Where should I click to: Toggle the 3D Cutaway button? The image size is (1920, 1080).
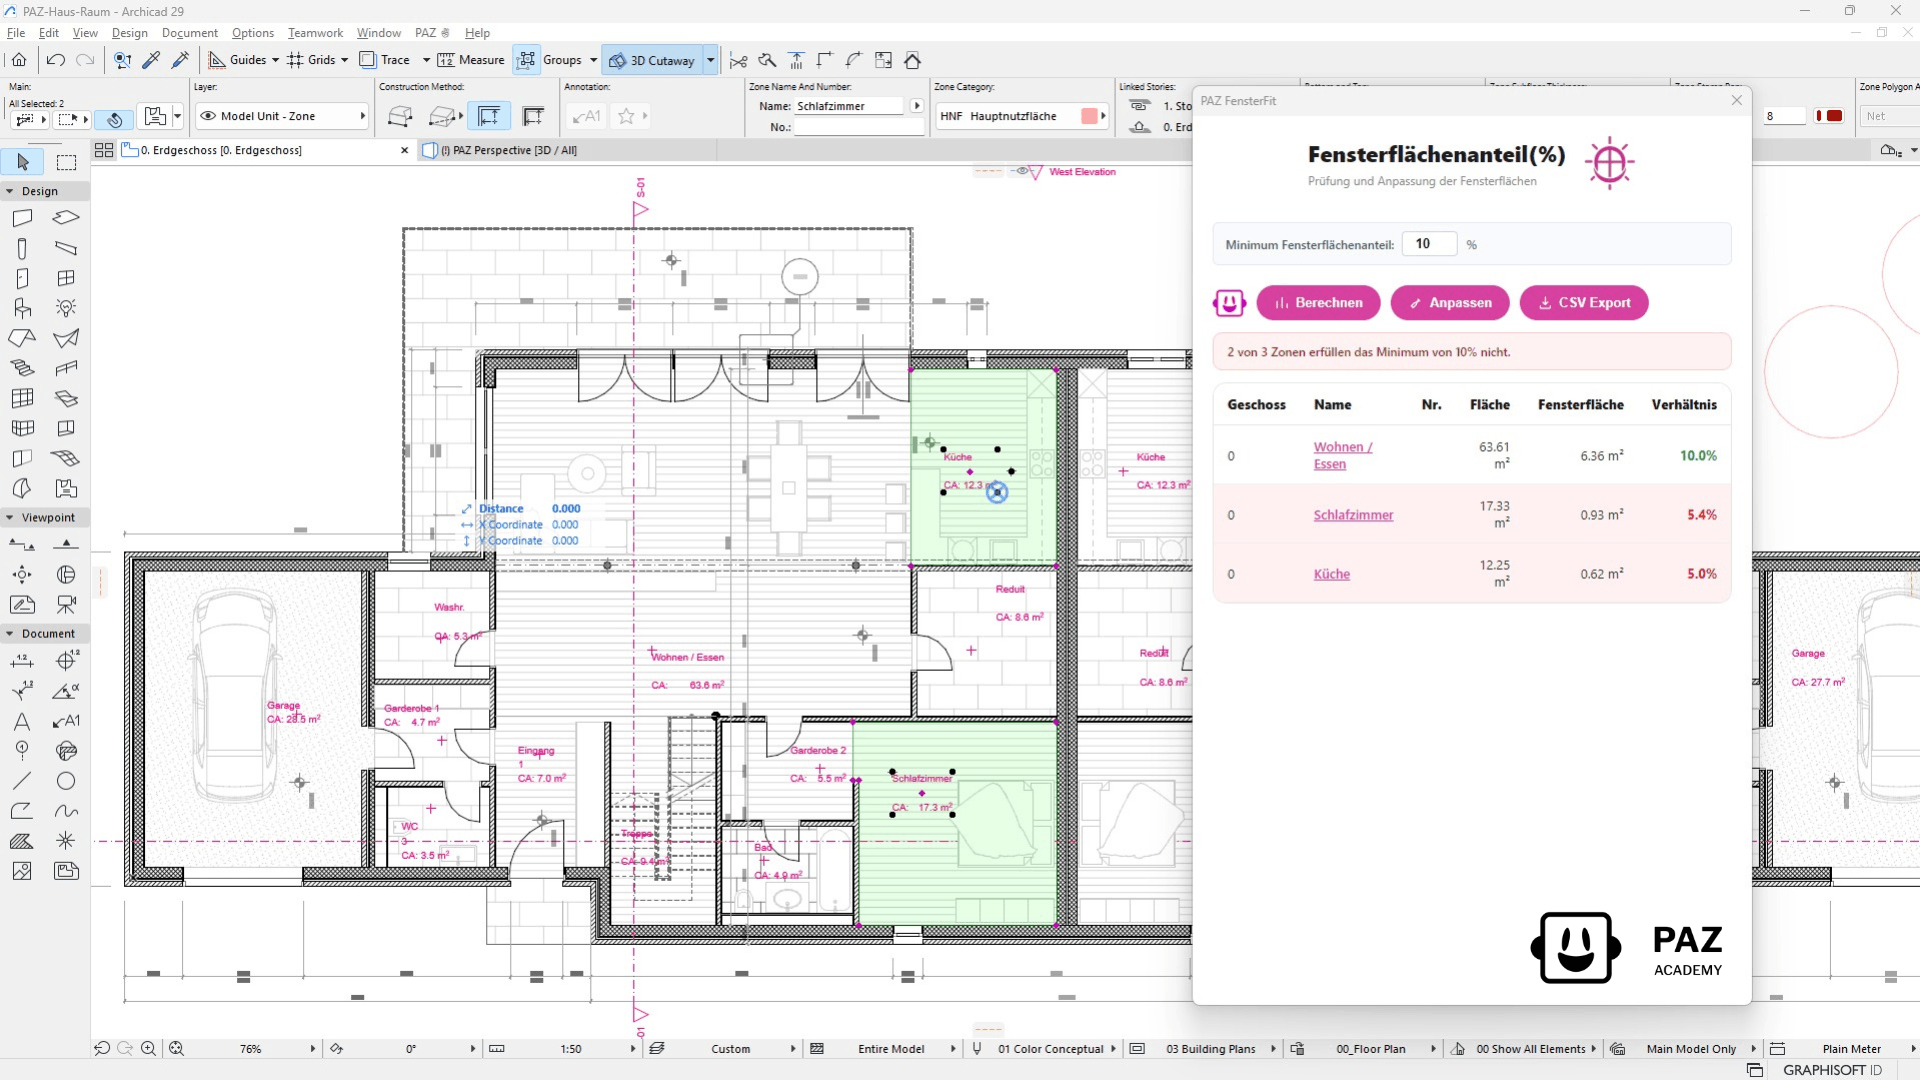(x=652, y=60)
